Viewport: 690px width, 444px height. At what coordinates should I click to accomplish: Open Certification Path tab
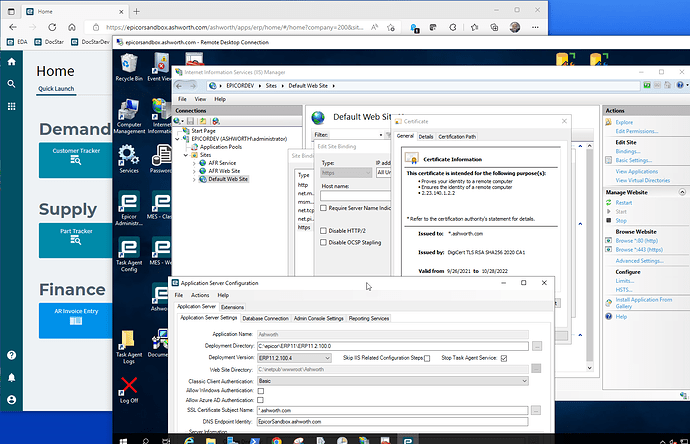coord(457,137)
